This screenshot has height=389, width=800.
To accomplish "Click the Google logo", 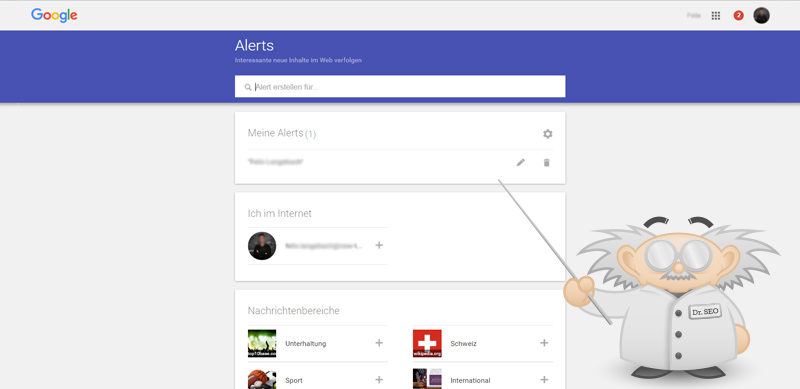I will click(x=54, y=15).
